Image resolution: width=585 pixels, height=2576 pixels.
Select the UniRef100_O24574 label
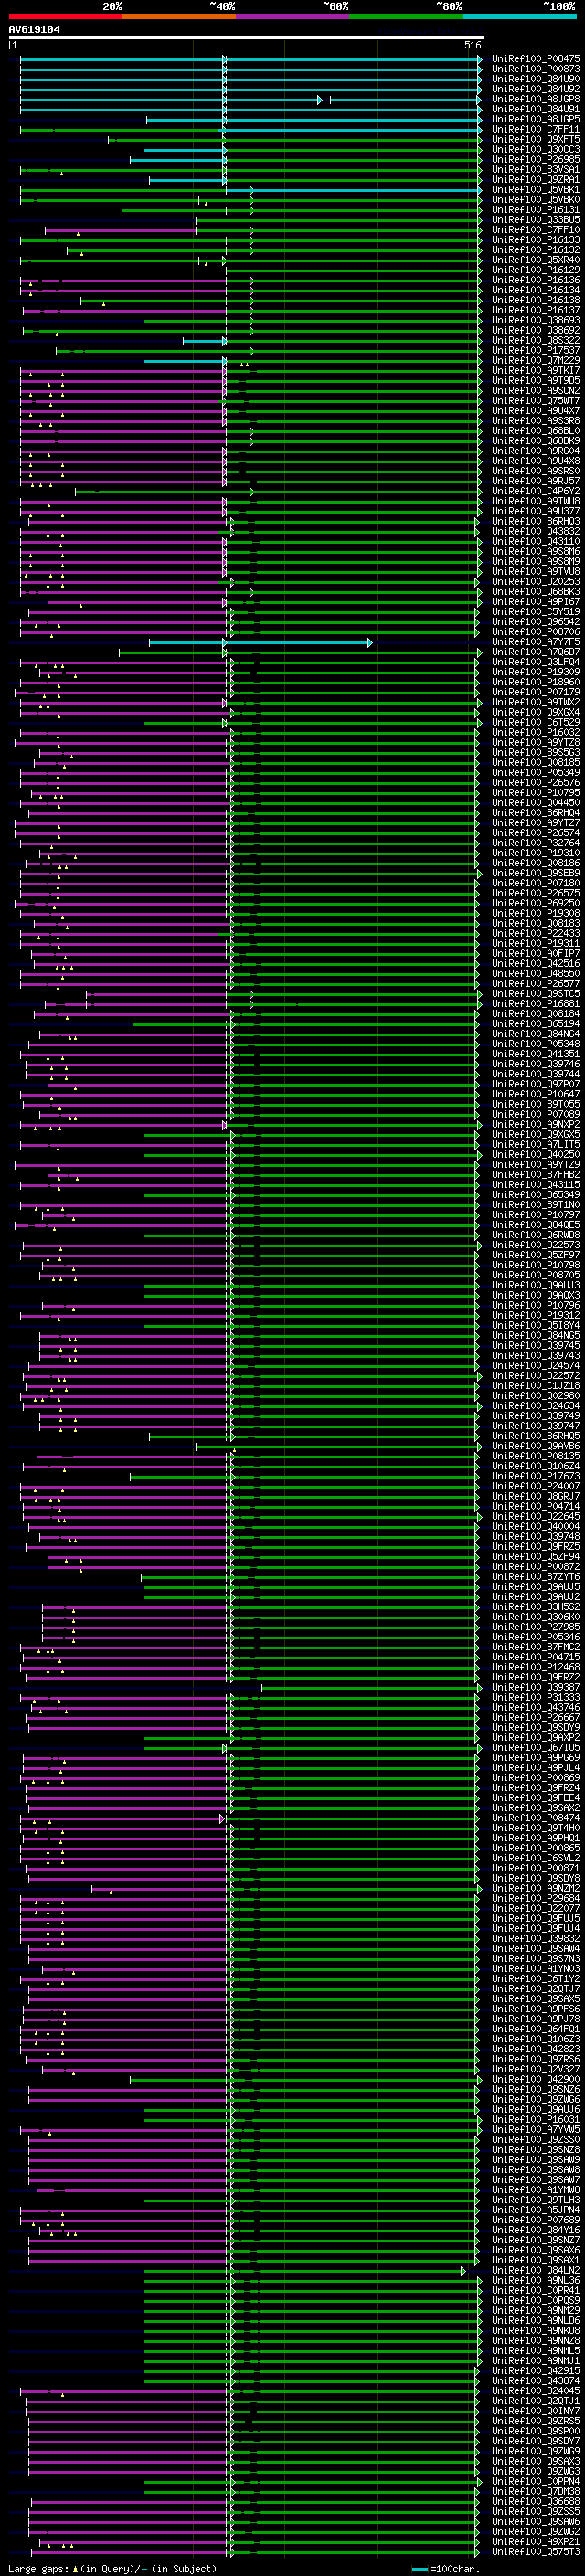click(535, 1366)
